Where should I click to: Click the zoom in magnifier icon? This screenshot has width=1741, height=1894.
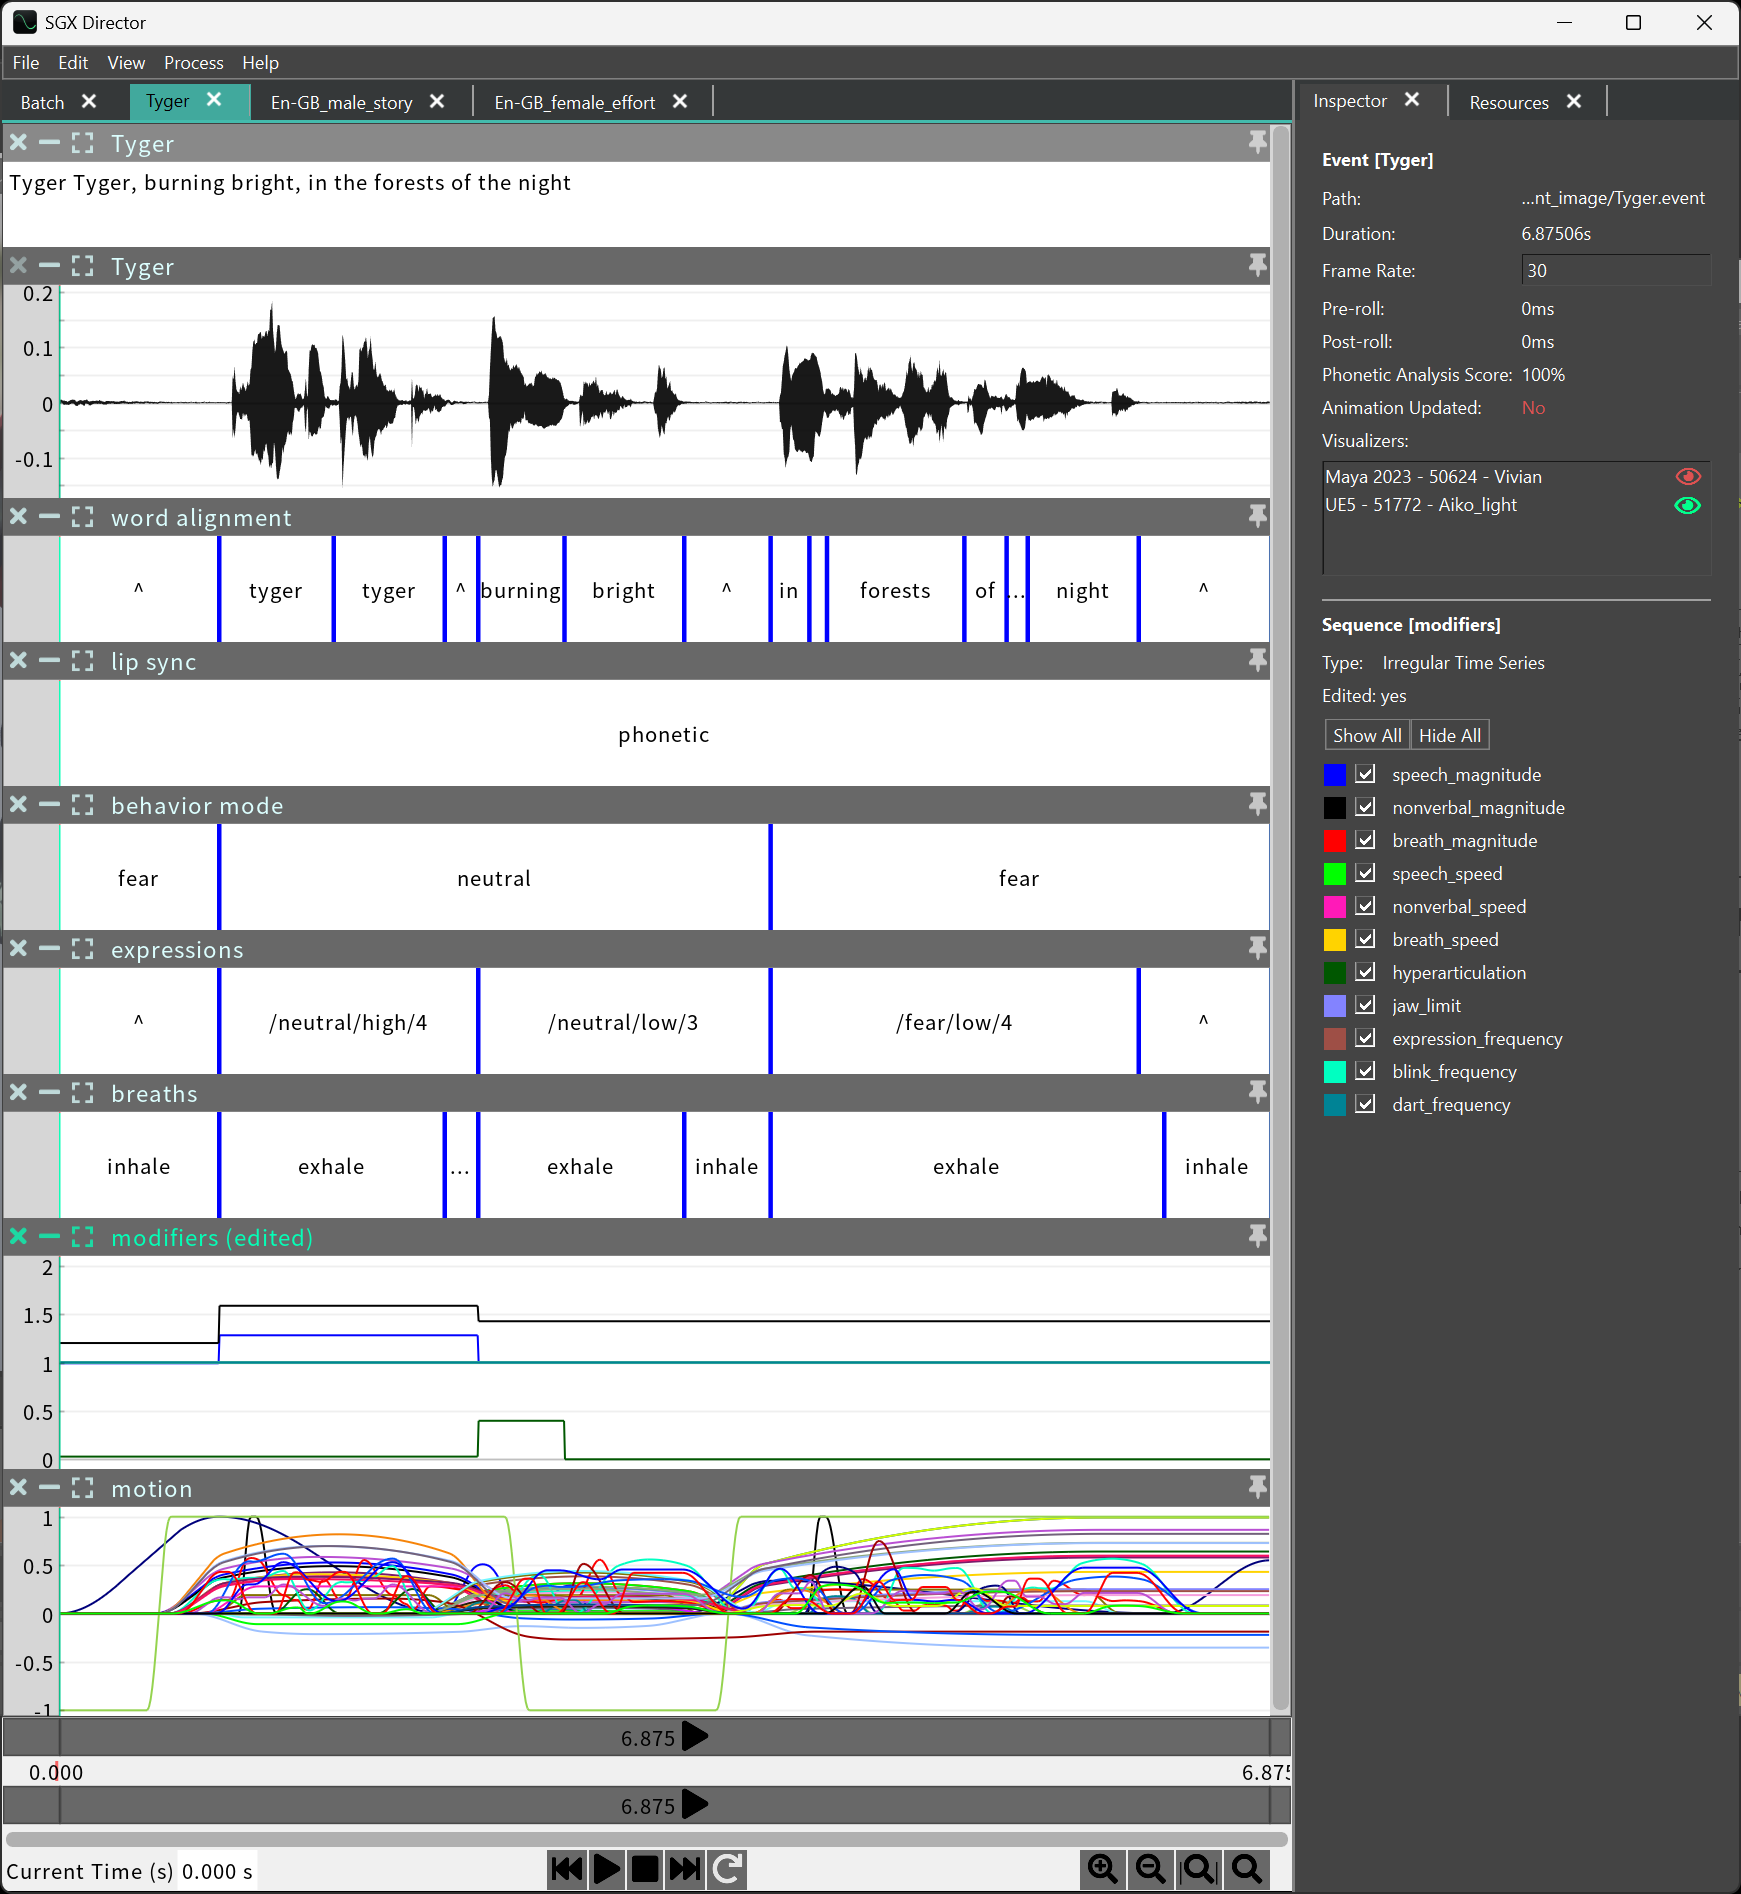click(1102, 1869)
